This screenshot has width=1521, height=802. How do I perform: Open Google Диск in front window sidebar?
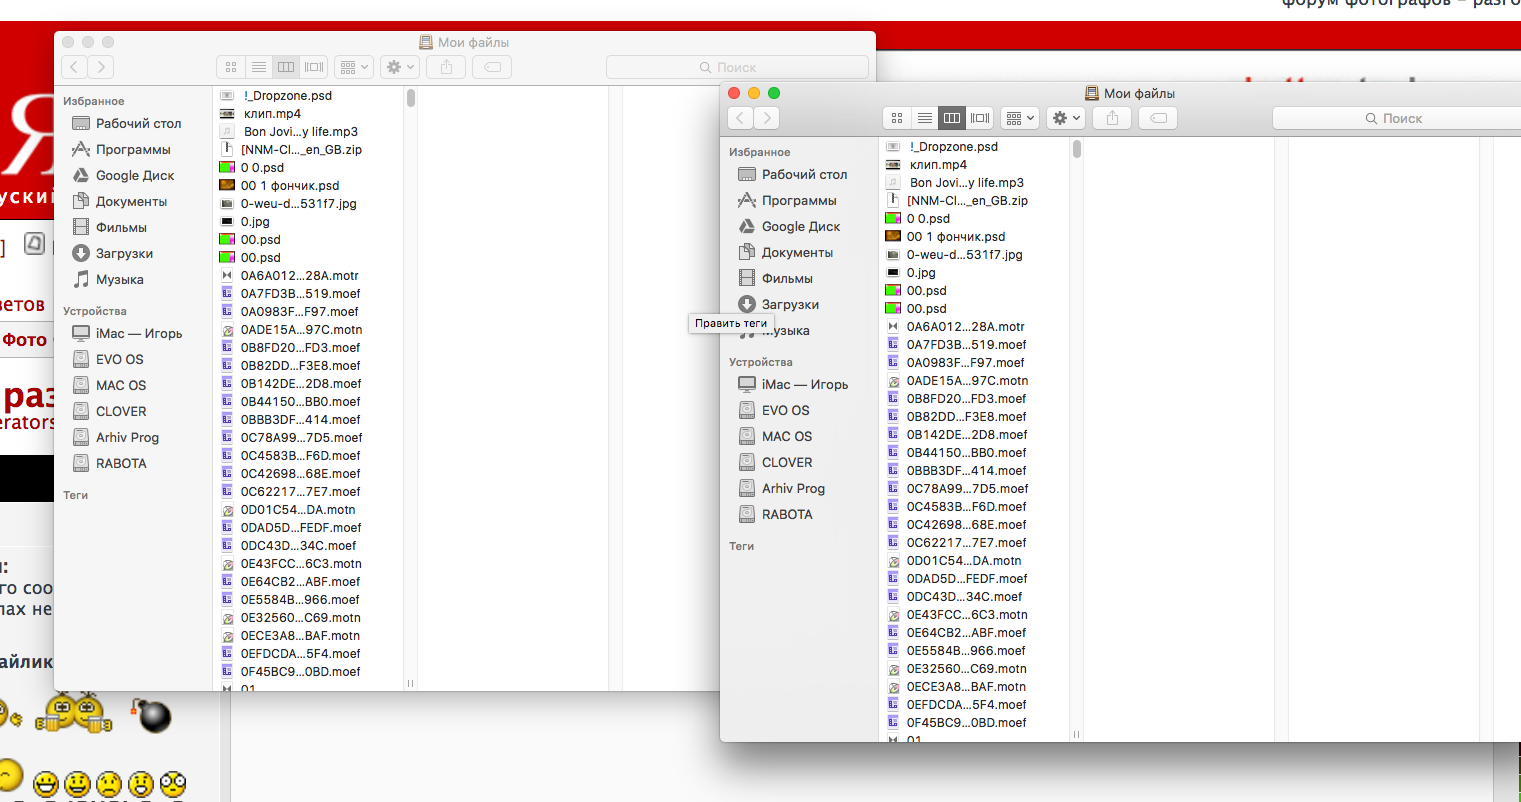pyautogui.click(x=800, y=227)
